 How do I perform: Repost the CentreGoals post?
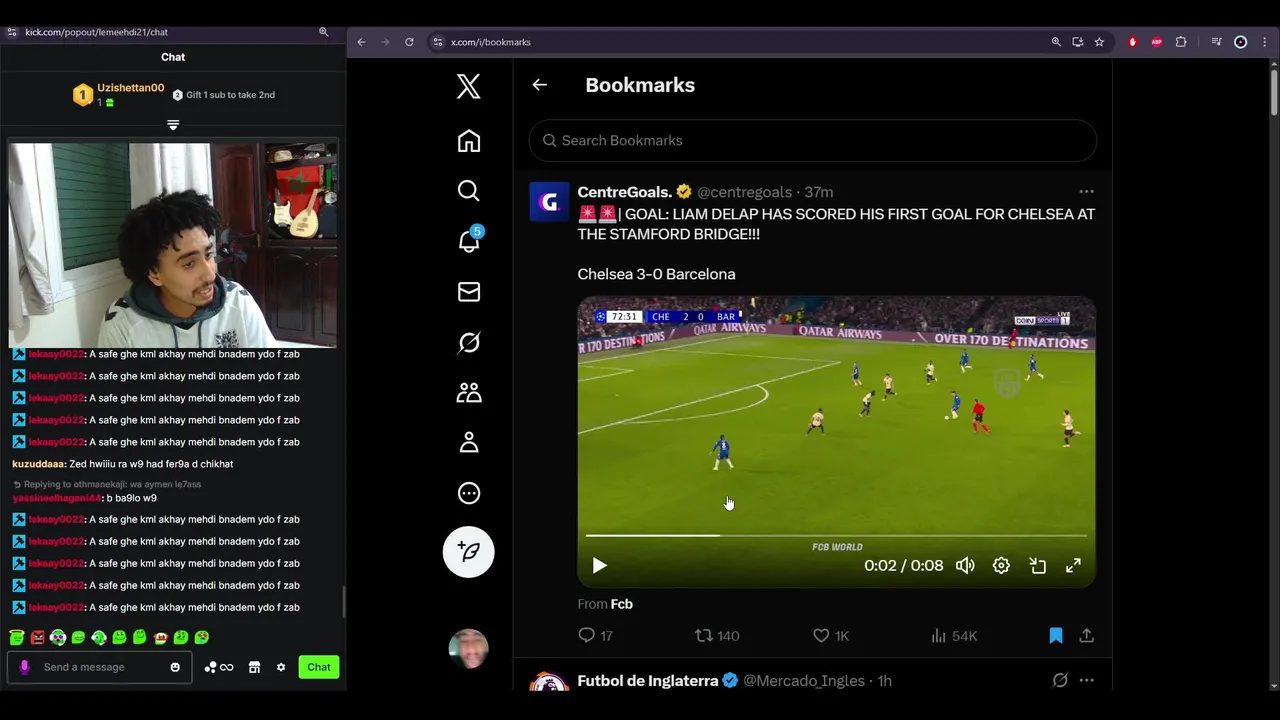[717, 636]
